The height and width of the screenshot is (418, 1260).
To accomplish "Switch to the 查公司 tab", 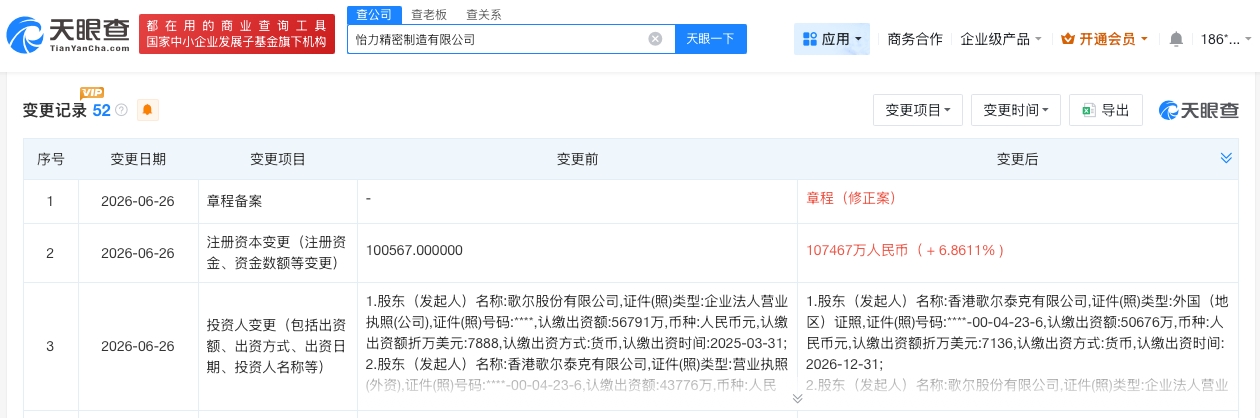I will click(372, 14).
